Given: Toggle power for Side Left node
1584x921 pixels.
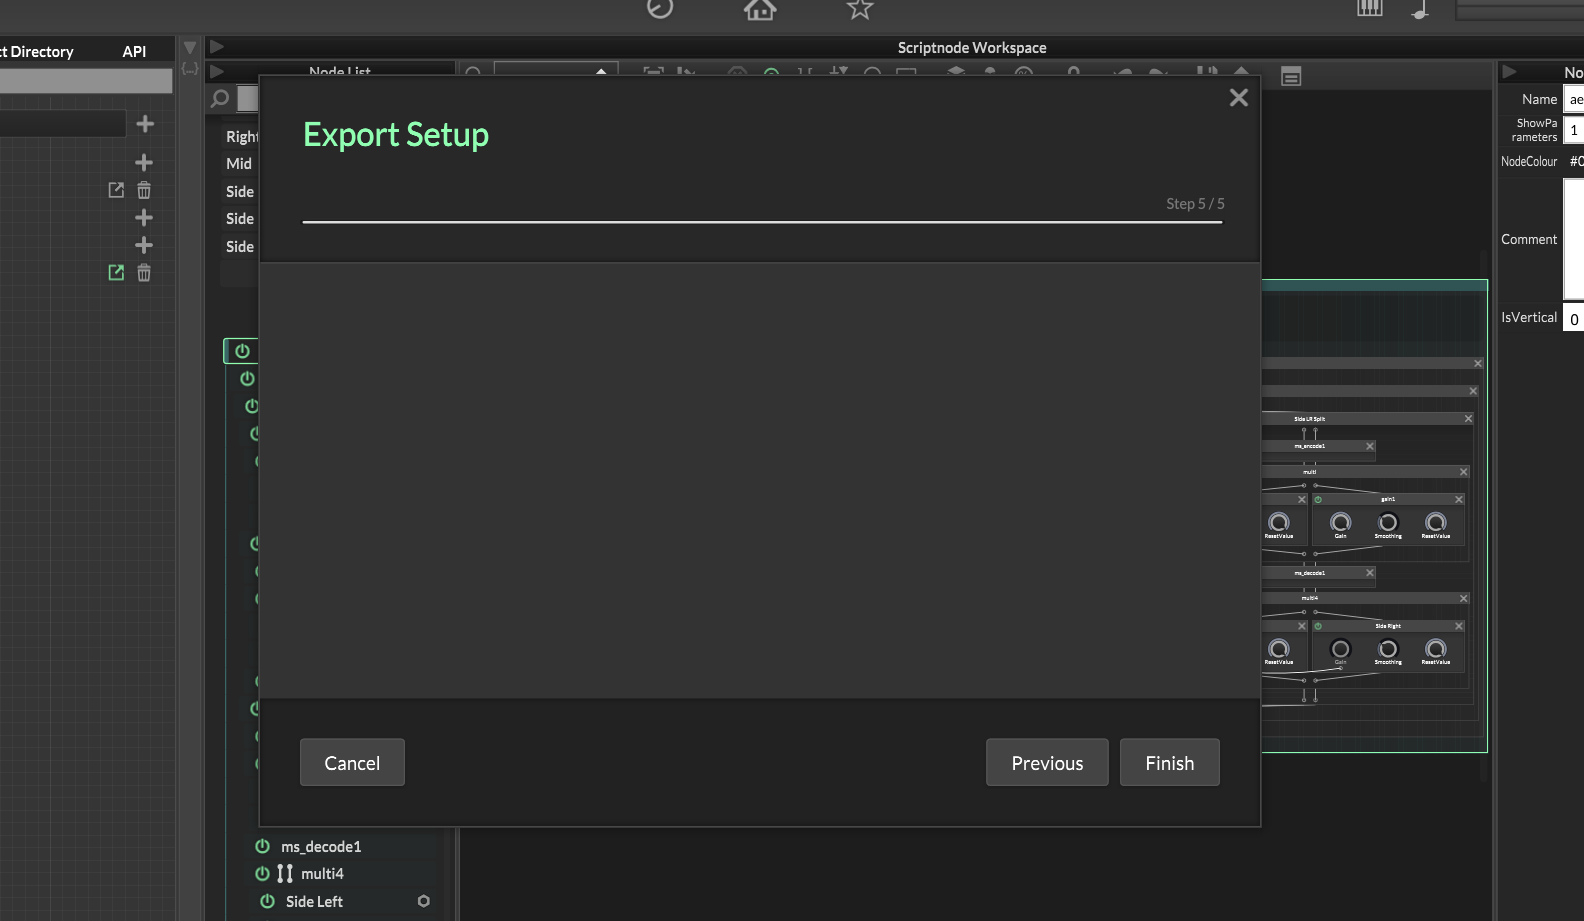Looking at the screenshot, I should pyautogui.click(x=267, y=901).
